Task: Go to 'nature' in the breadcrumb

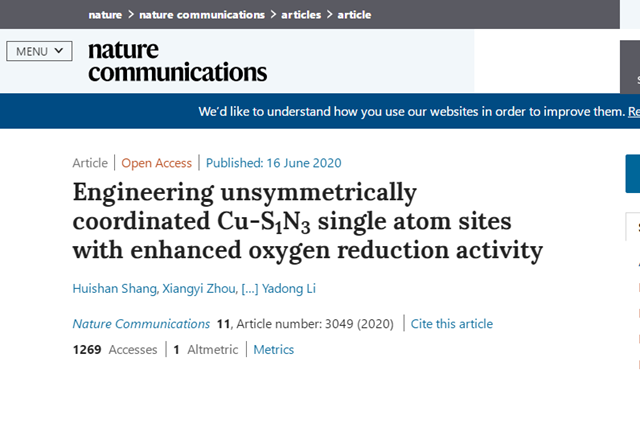Action: [x=105, y=15]
